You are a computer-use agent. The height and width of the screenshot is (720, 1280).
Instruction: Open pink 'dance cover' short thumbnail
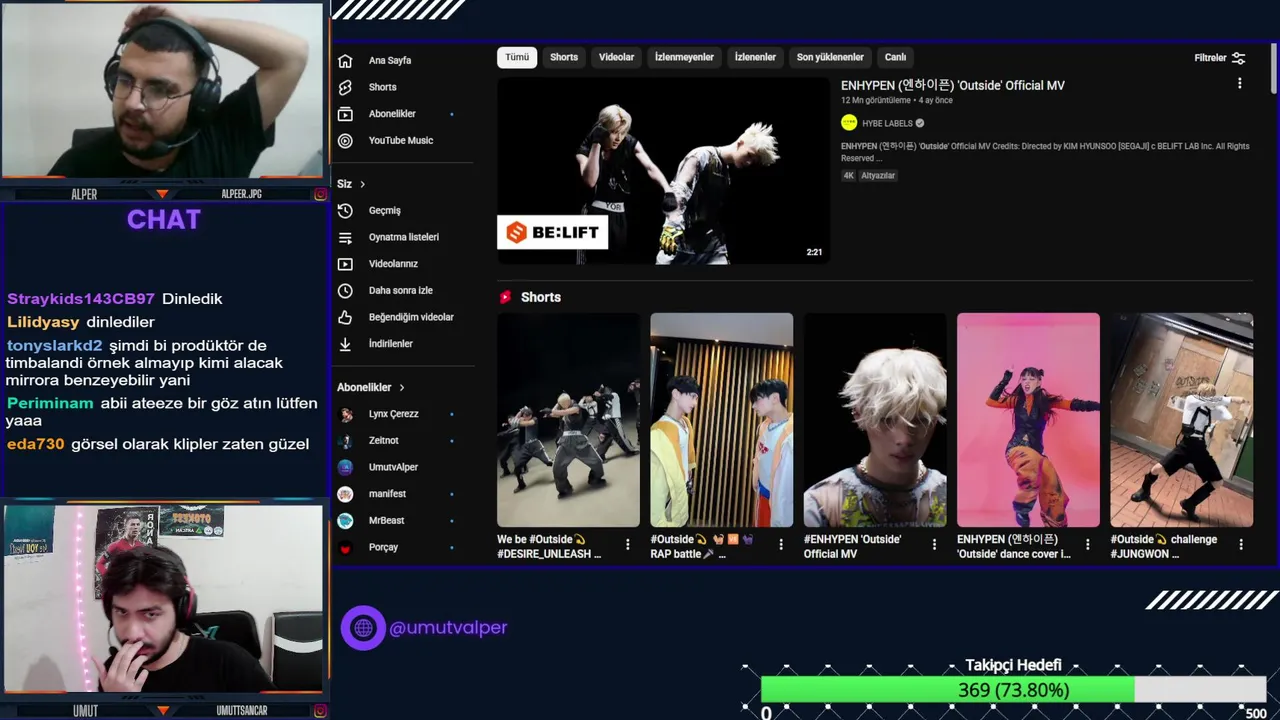click(1028, 420)
